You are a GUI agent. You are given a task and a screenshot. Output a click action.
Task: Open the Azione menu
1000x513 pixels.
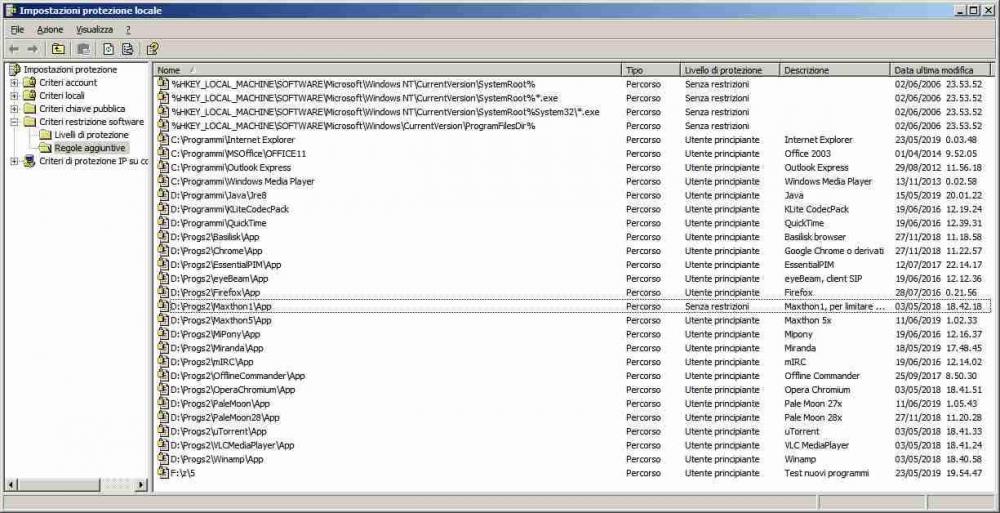point(50,29)
